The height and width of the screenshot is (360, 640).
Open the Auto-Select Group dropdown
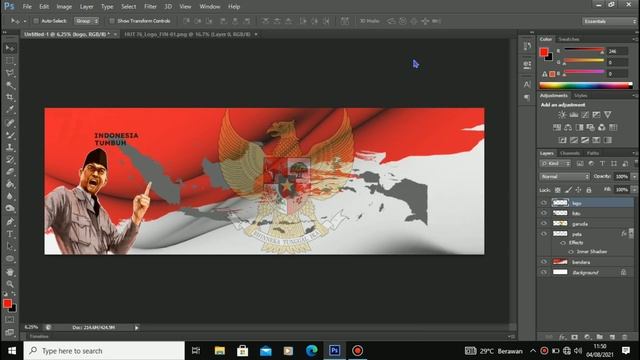pos(87,21)
